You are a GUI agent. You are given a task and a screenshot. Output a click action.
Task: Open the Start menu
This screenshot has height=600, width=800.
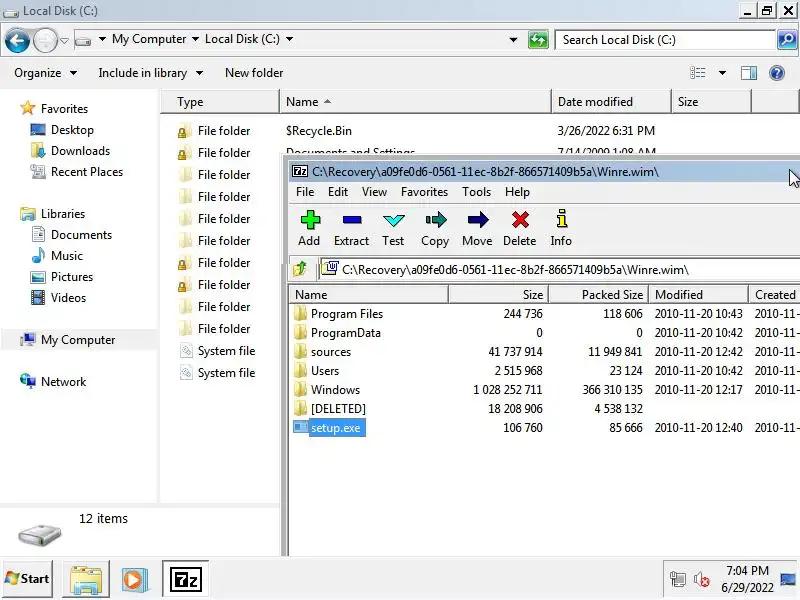coord(27,579)
